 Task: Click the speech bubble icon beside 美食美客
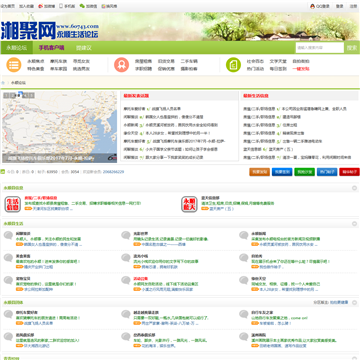8,258
